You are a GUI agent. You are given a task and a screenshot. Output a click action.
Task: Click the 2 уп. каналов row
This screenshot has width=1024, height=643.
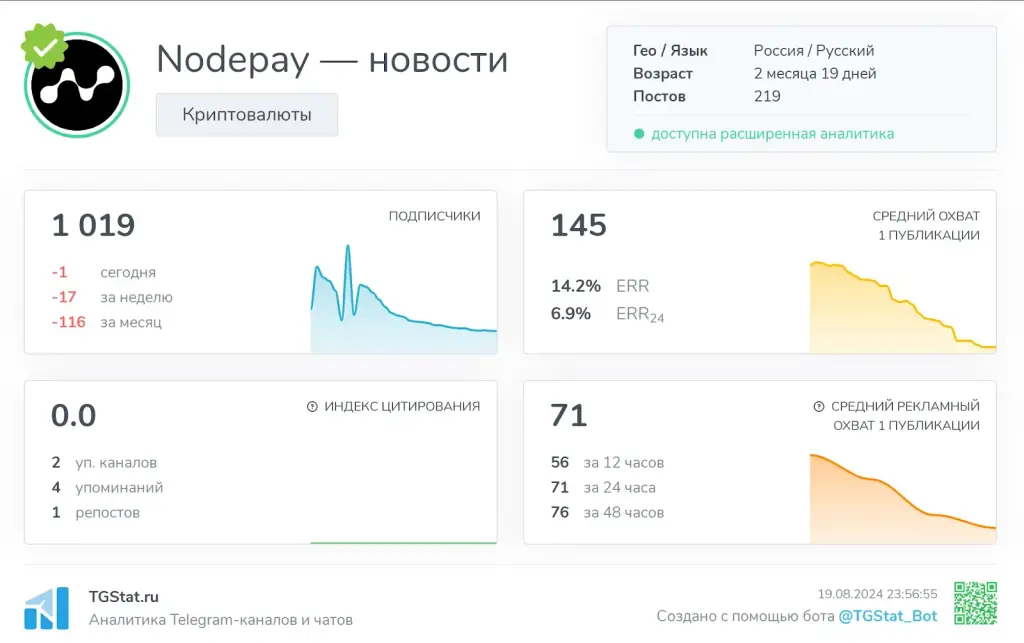click(104, 463)
